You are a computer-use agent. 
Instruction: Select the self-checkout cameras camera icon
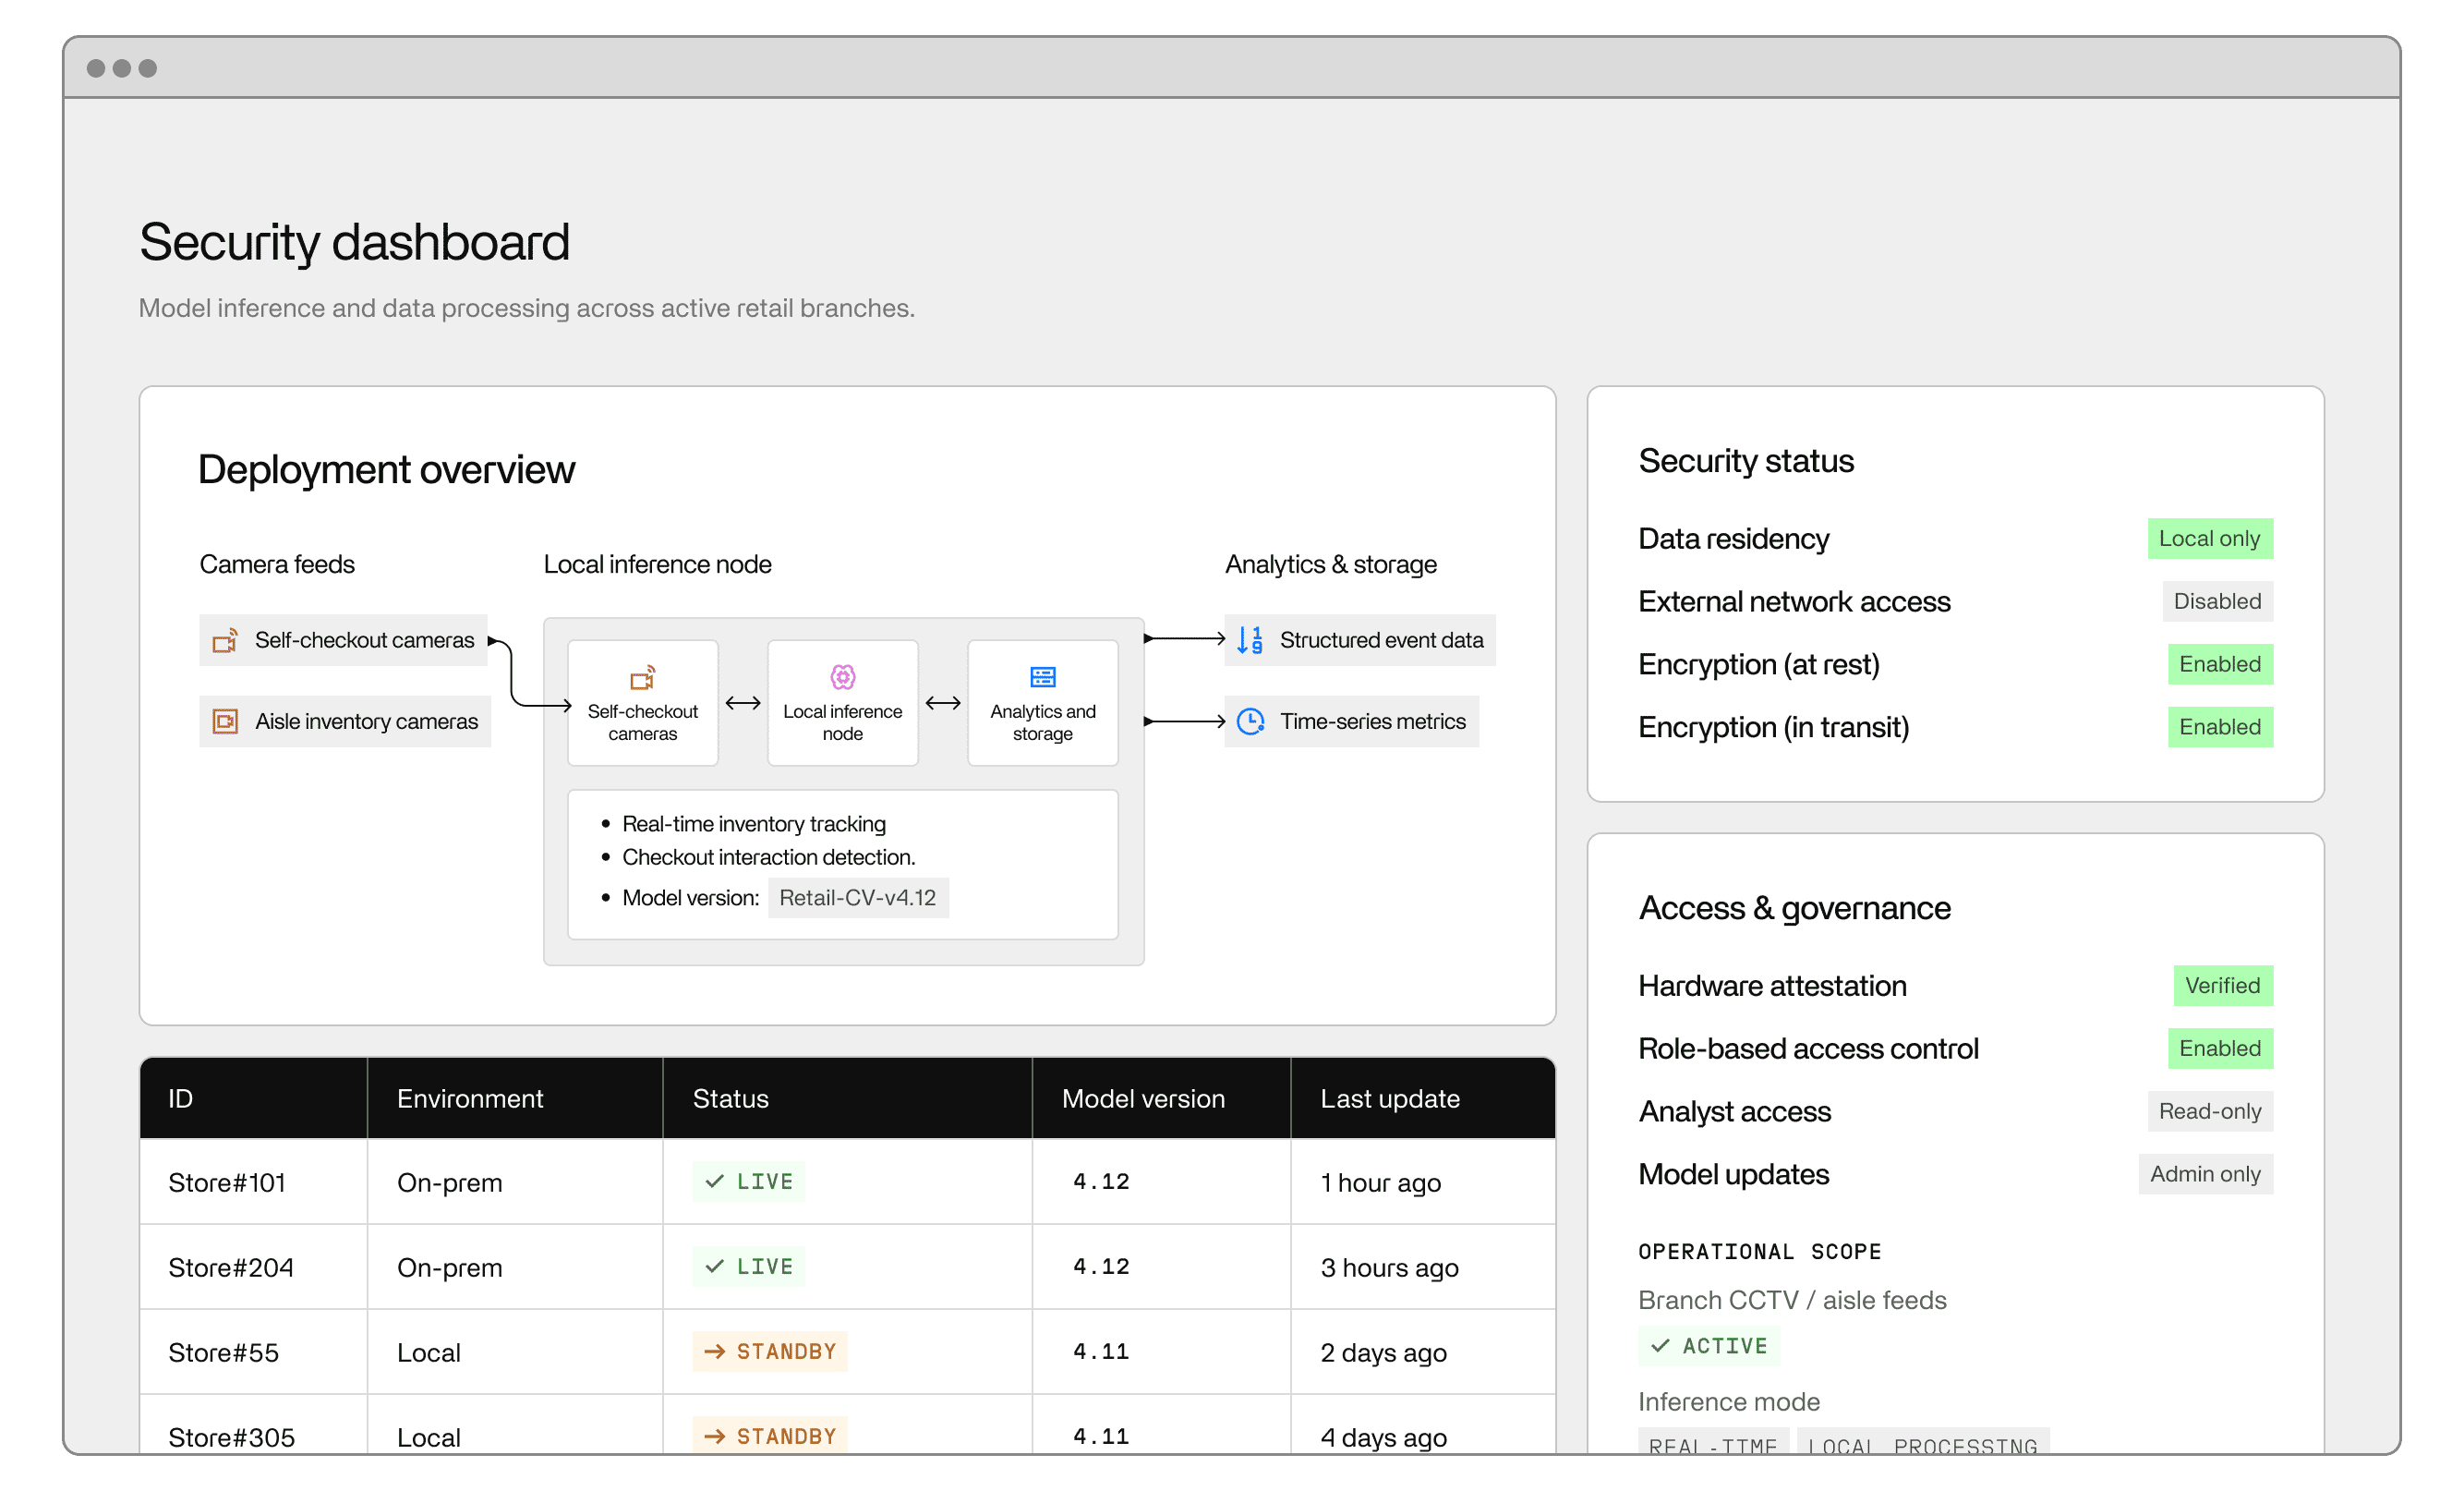226,640
